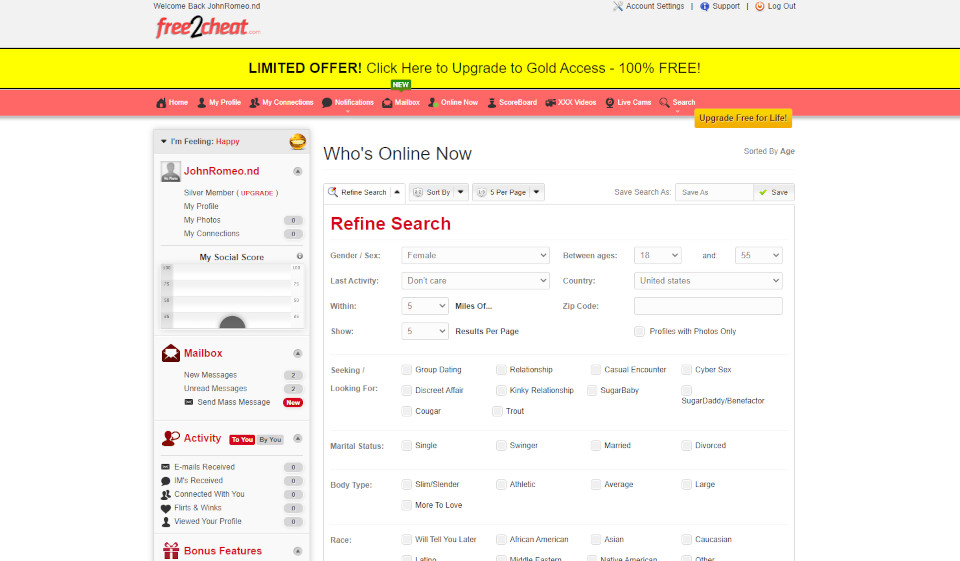960x561 pixels.
Task: Open the Last Activity dropdown
Action: tap(475, 281)
